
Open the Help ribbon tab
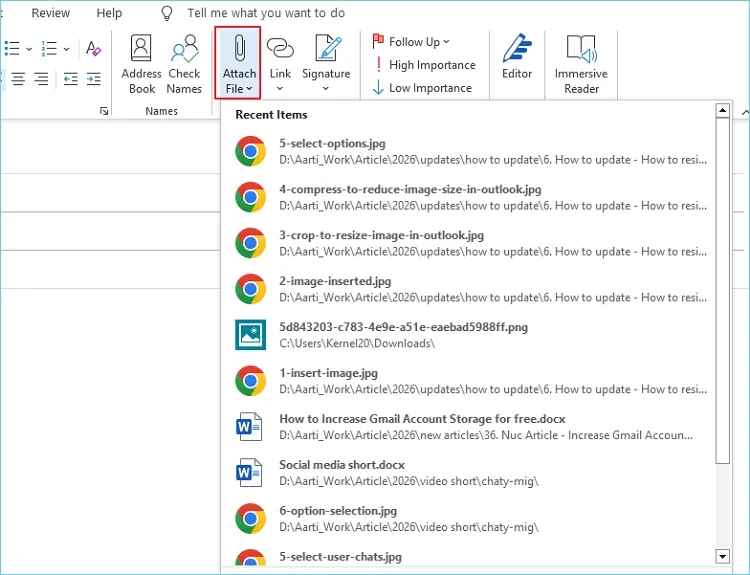tap(109, 13)
